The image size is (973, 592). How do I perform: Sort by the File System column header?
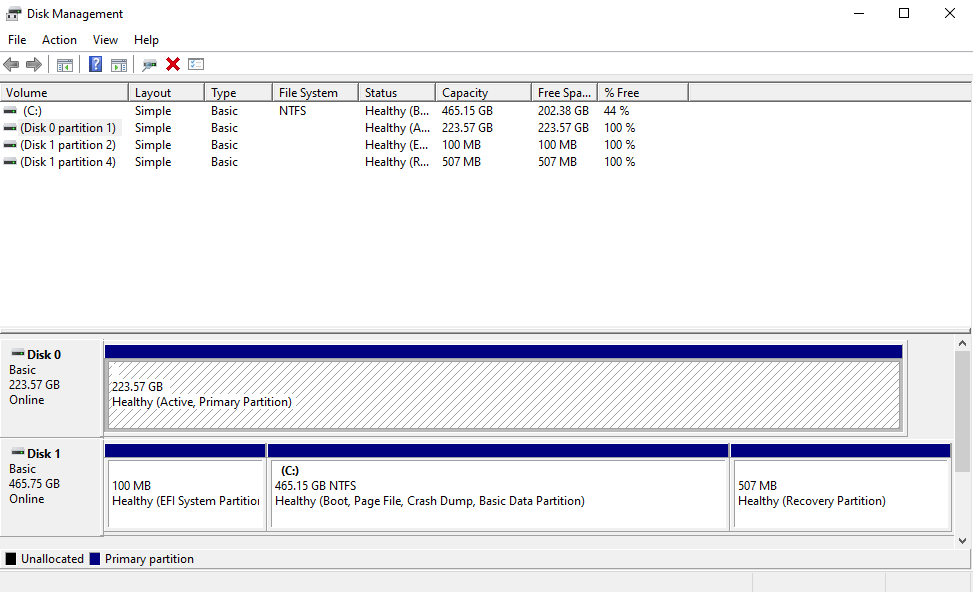tap(315, 92)
